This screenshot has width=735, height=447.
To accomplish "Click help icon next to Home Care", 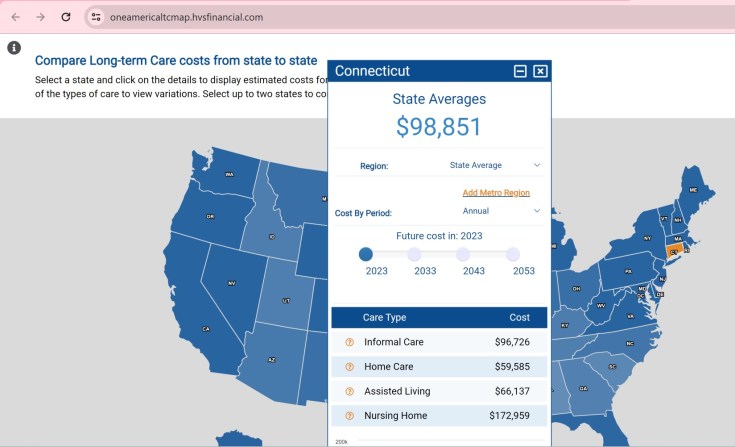I will (x=349, y=367).
